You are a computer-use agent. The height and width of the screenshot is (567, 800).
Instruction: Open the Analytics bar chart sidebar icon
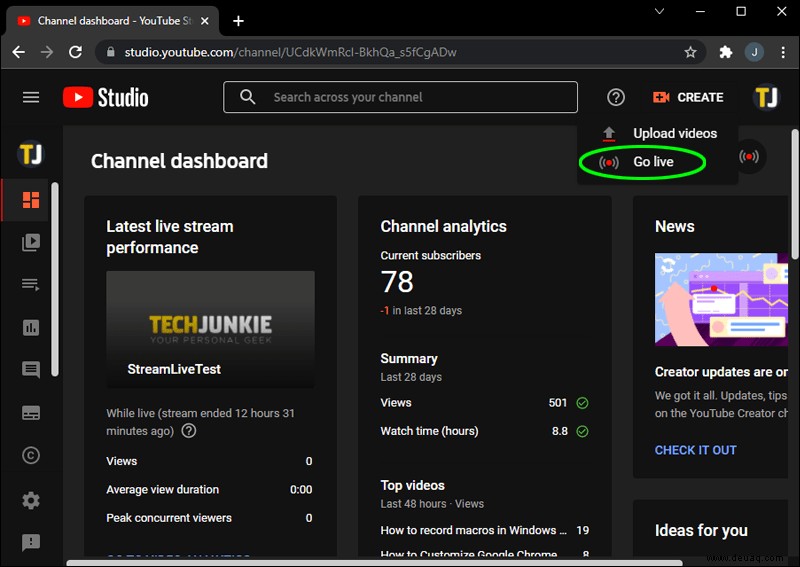point(31,327)
